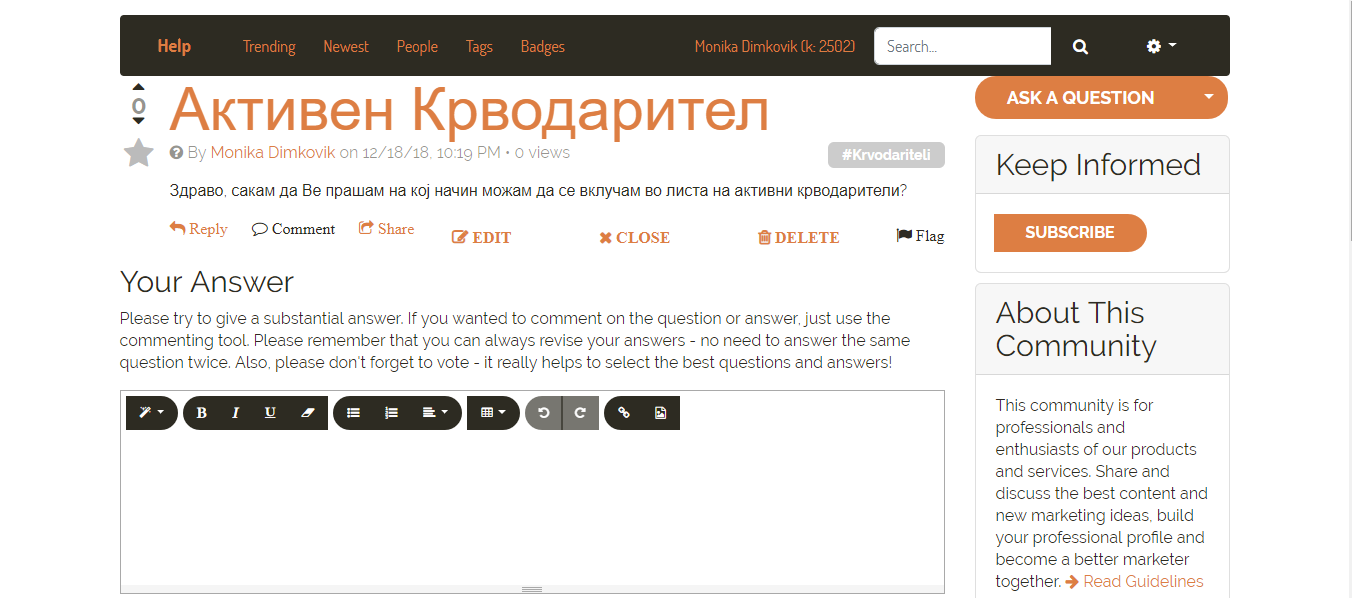Click into the Search input field
This screenshot has height=598, width=1352.
tap(962, 46)
